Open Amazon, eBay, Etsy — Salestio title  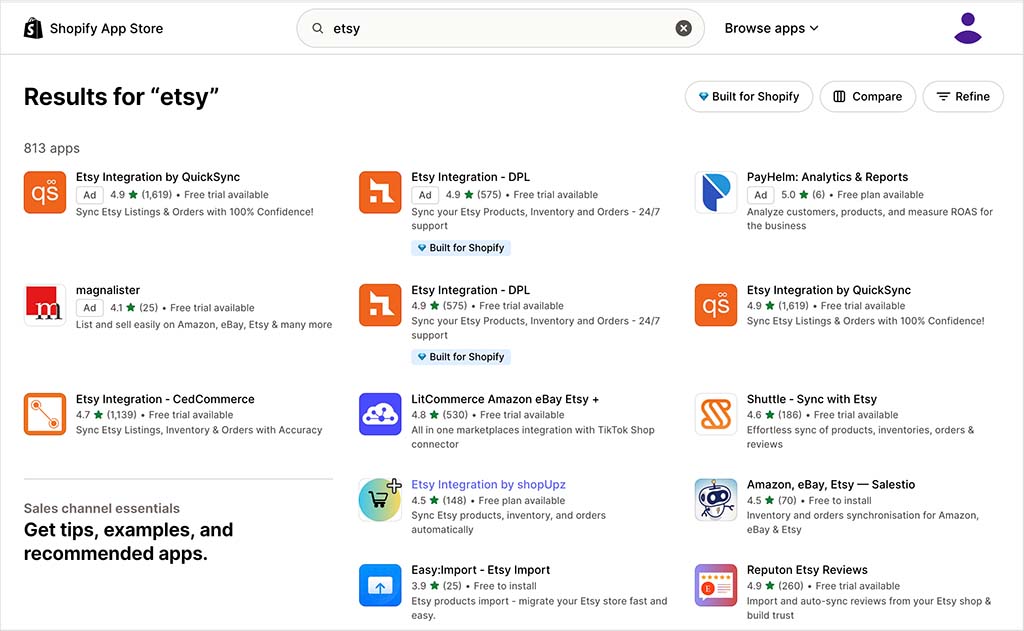(831, 485)
